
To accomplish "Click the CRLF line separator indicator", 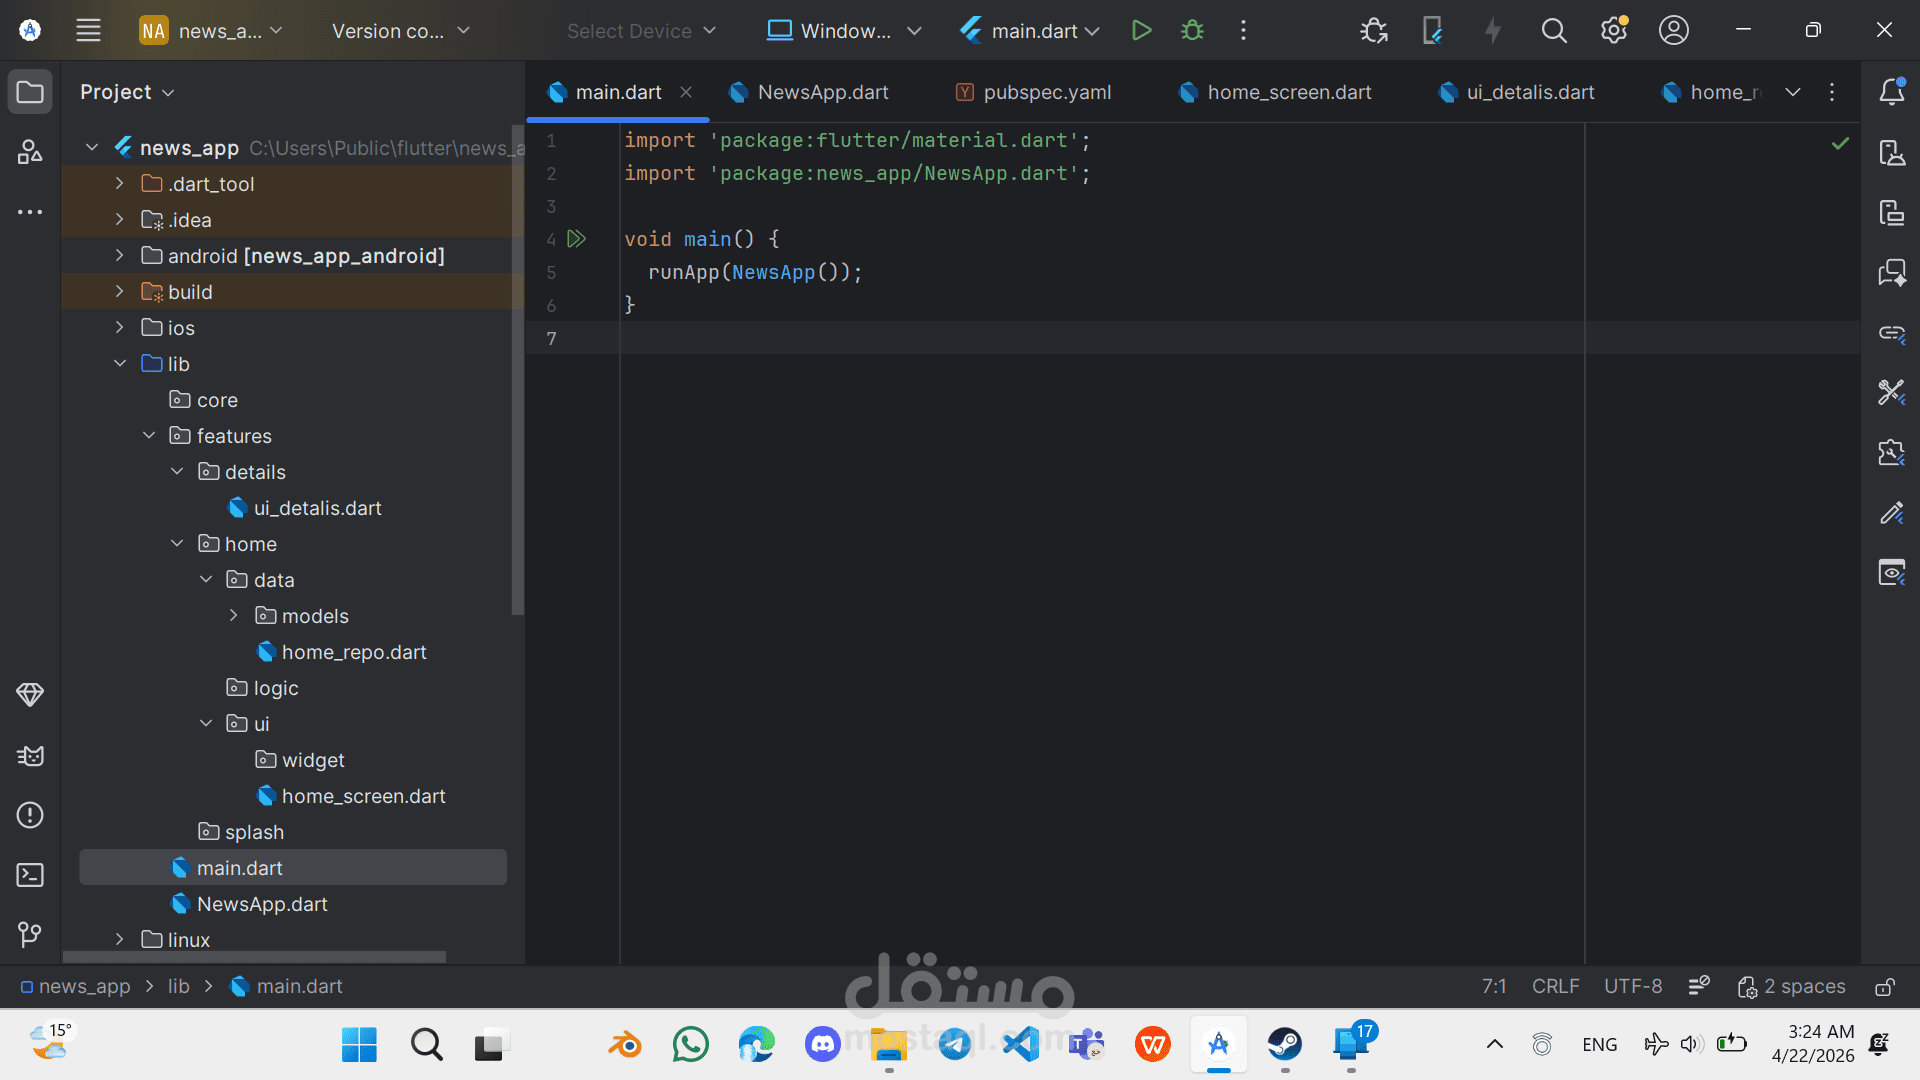I will (1555, 986).
